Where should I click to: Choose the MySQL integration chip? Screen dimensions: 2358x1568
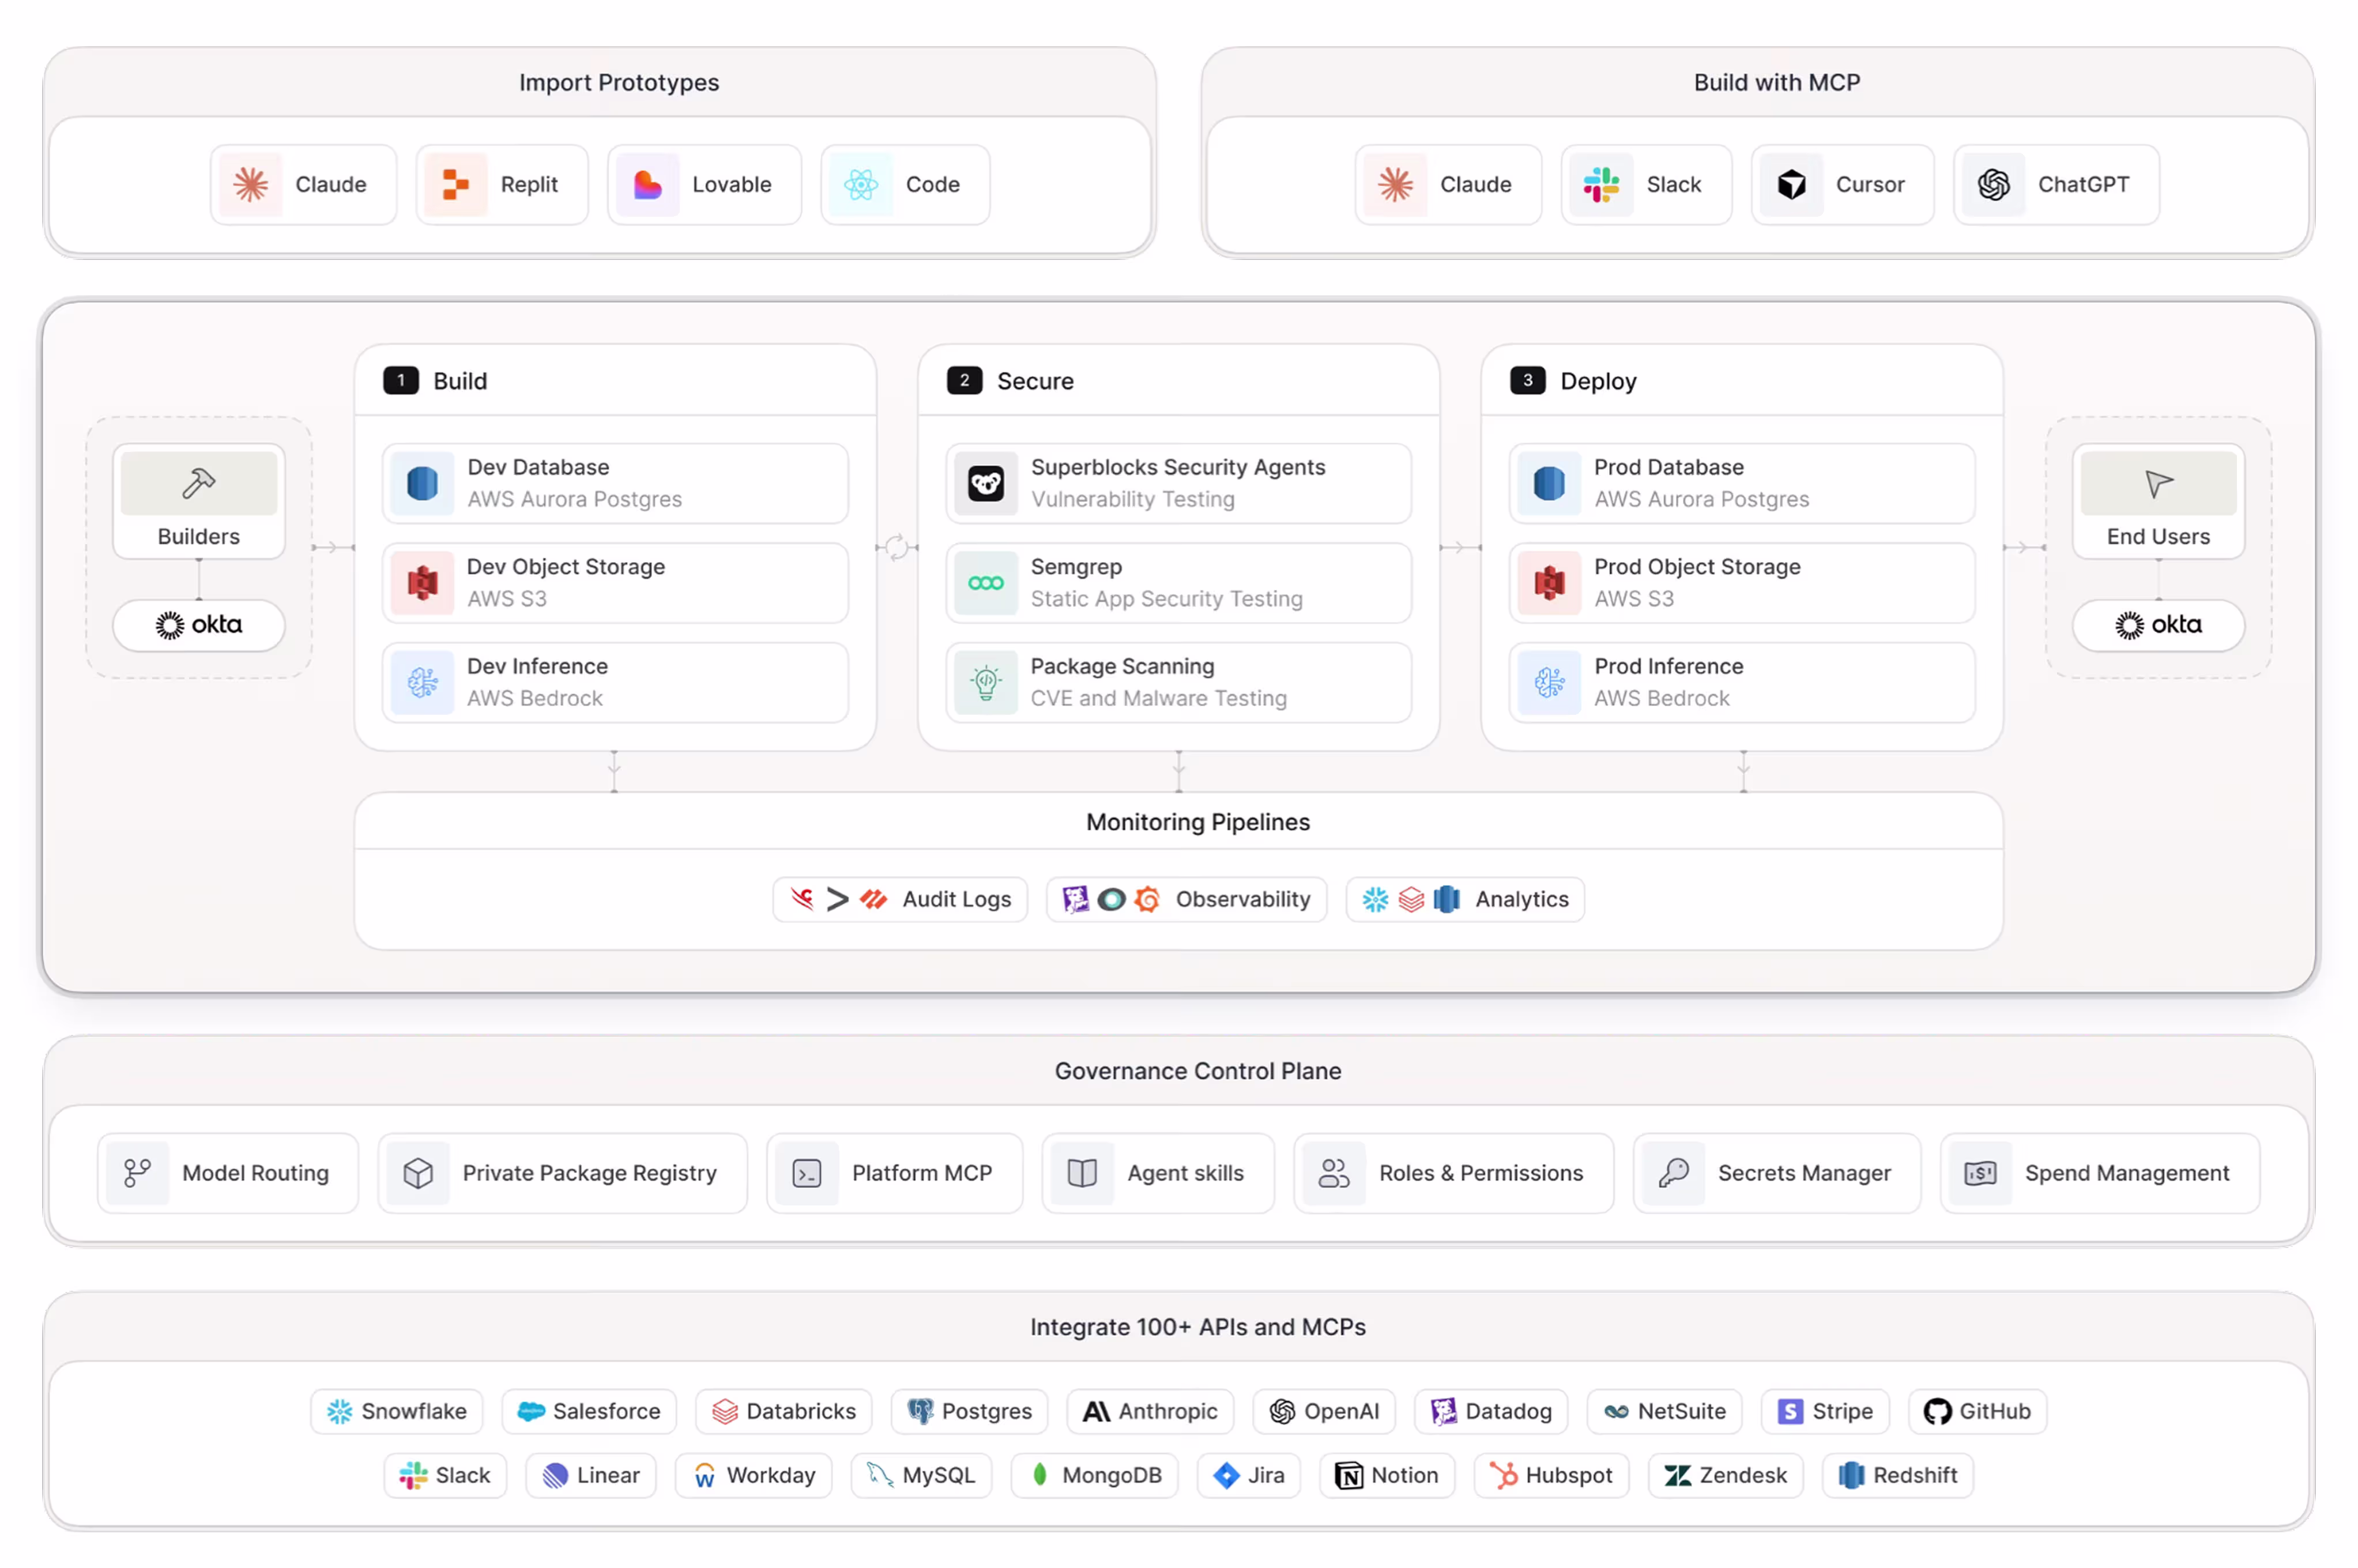[921, 1475]
